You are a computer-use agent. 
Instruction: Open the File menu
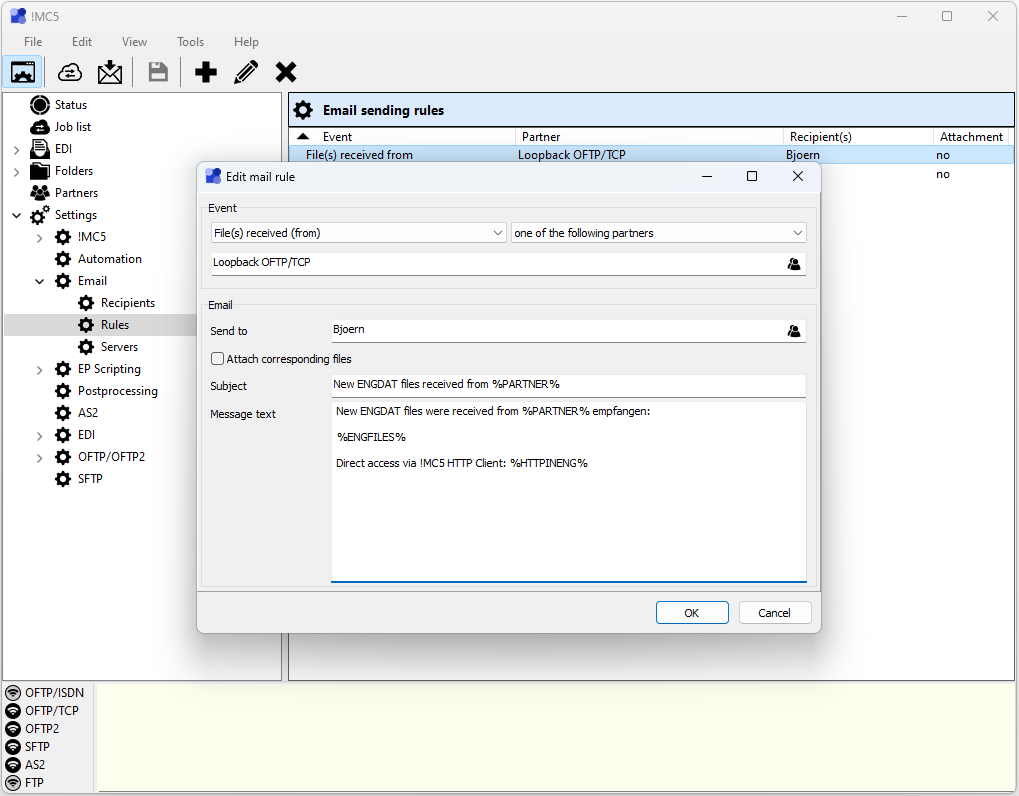(33, 42)
